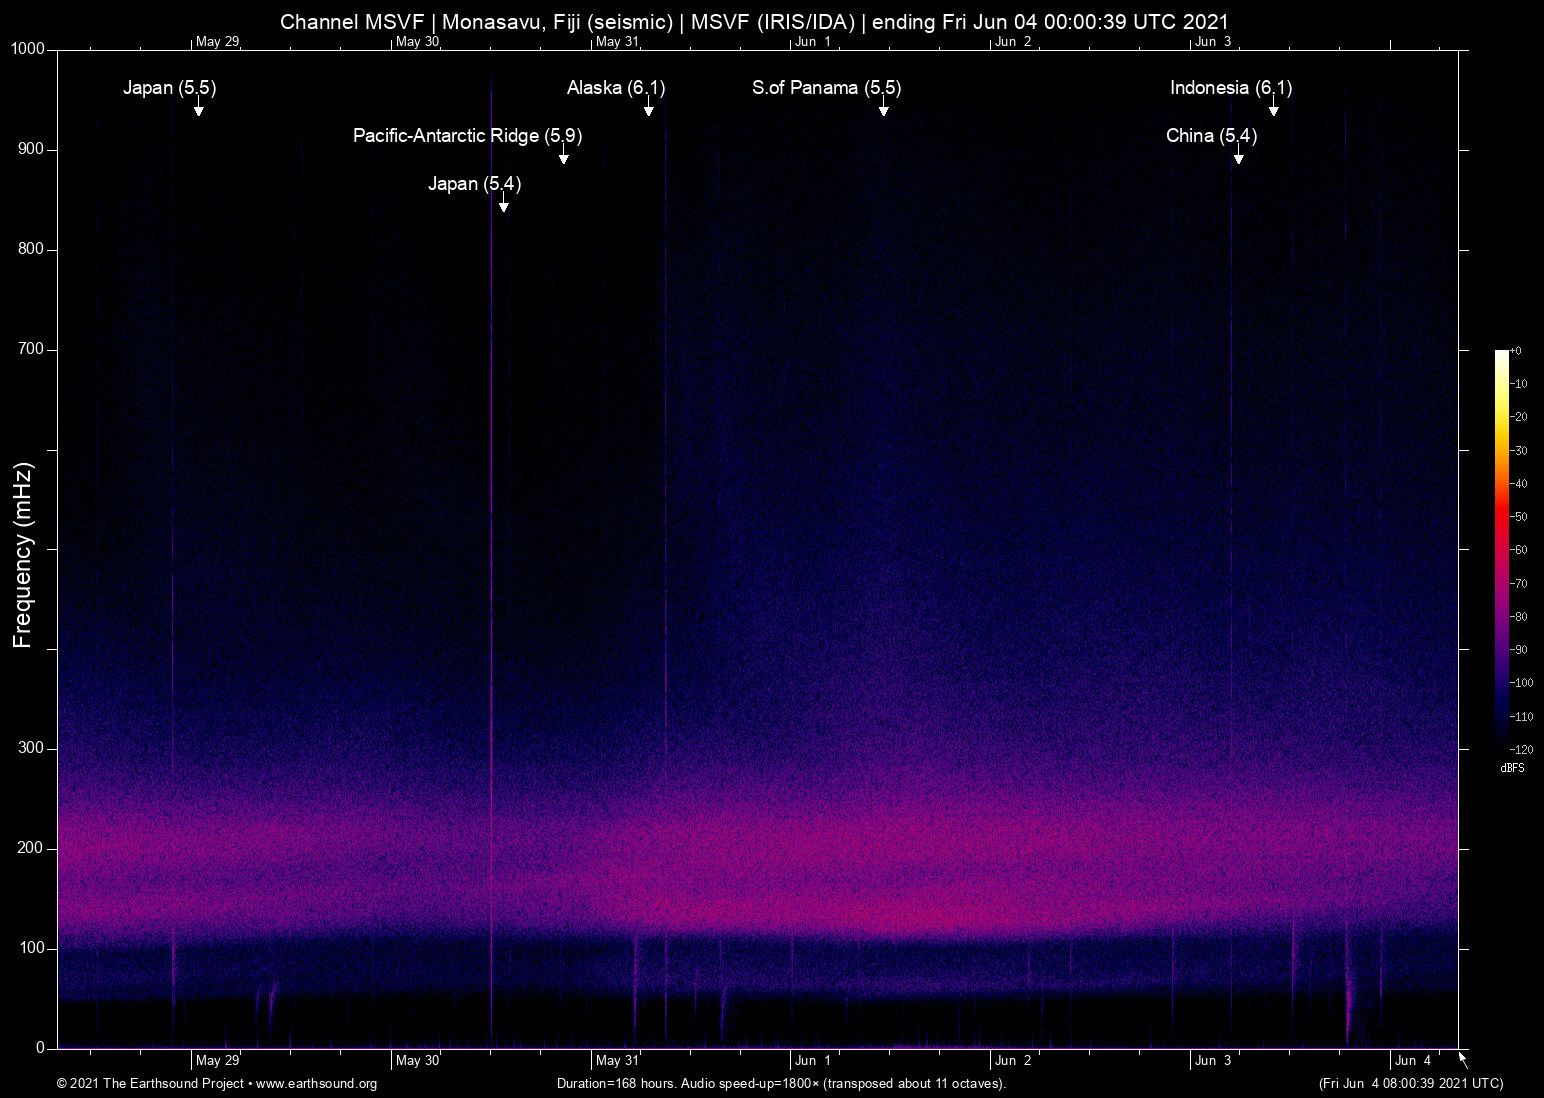Select the China (5.4) earthquake label

tap(1211, 136)
